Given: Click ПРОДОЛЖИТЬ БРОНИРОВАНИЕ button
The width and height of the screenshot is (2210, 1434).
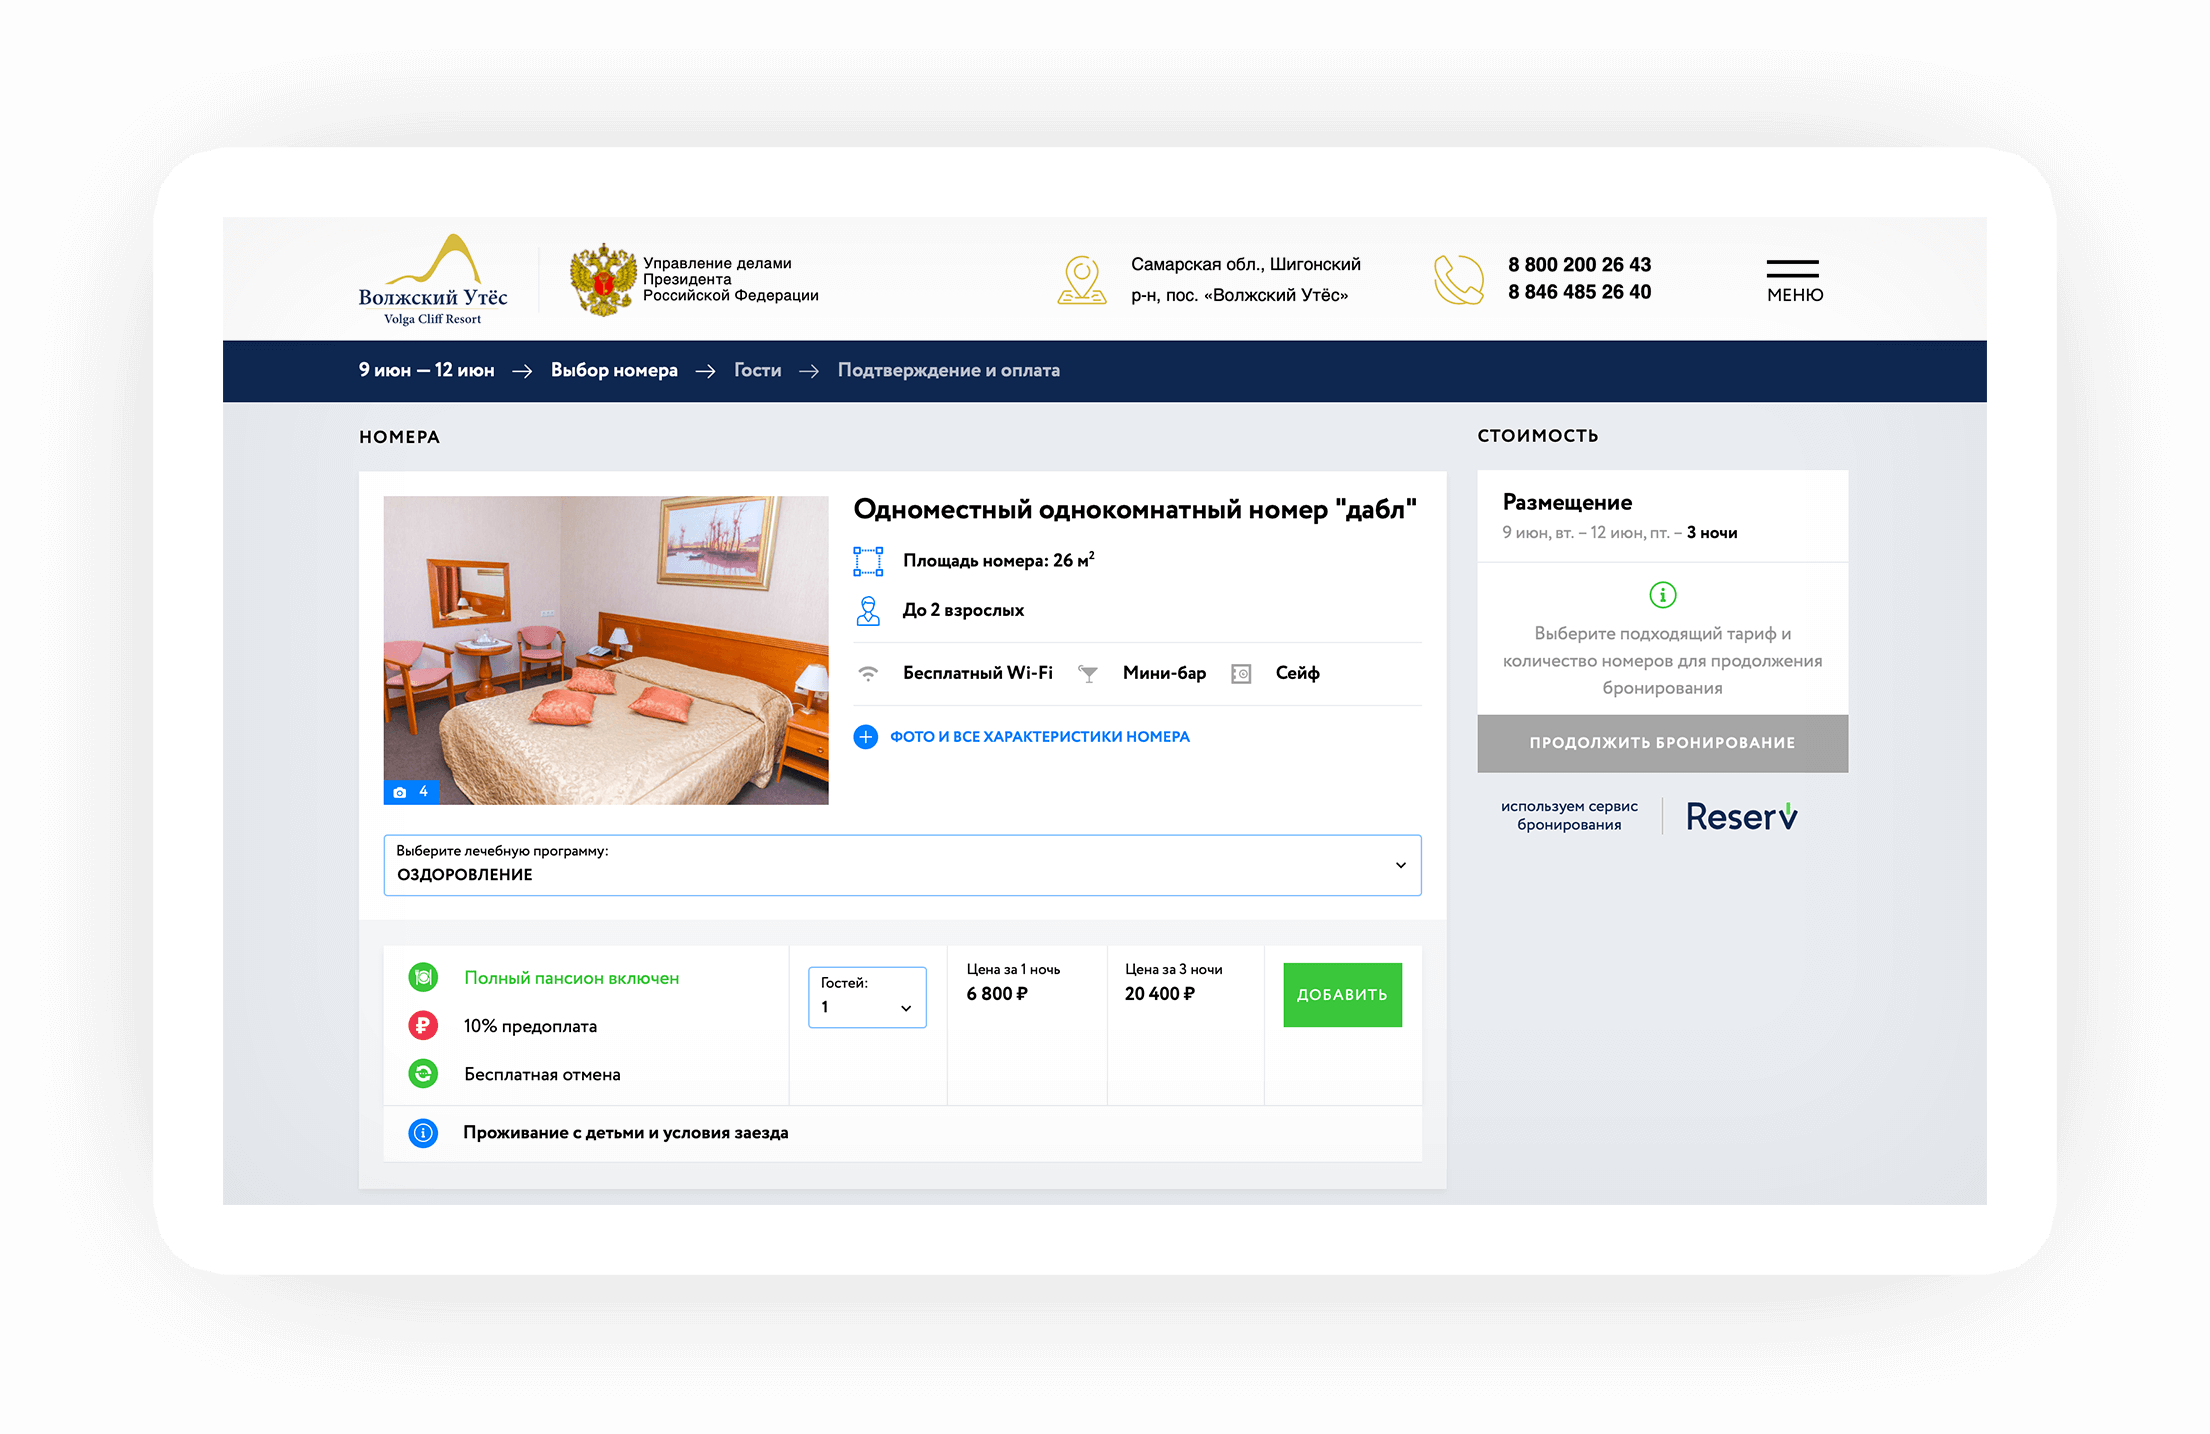Looking at the screenshot, I should (x=1662, y=743).
